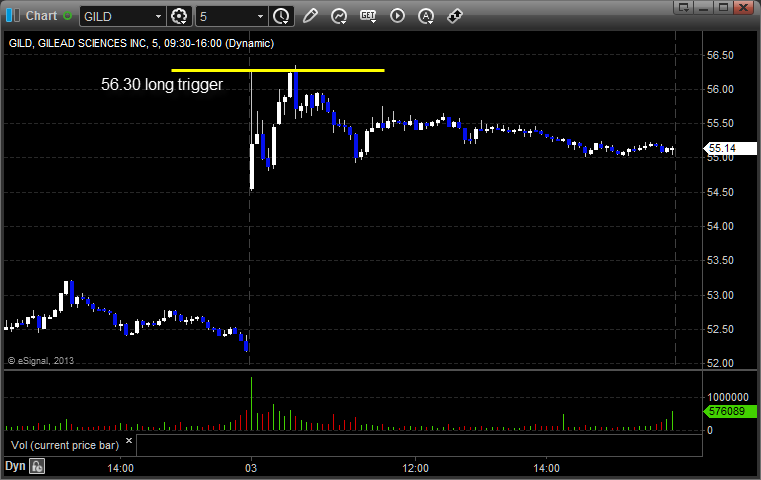Click the blue chart window icon
761x480 pixels.
13,16
